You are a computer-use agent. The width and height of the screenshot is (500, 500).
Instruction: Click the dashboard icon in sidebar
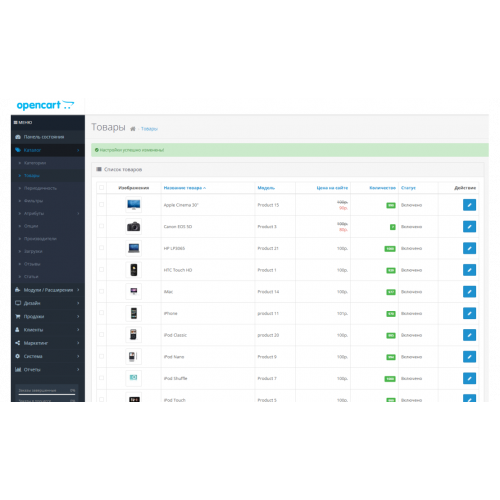coord(18,137)
